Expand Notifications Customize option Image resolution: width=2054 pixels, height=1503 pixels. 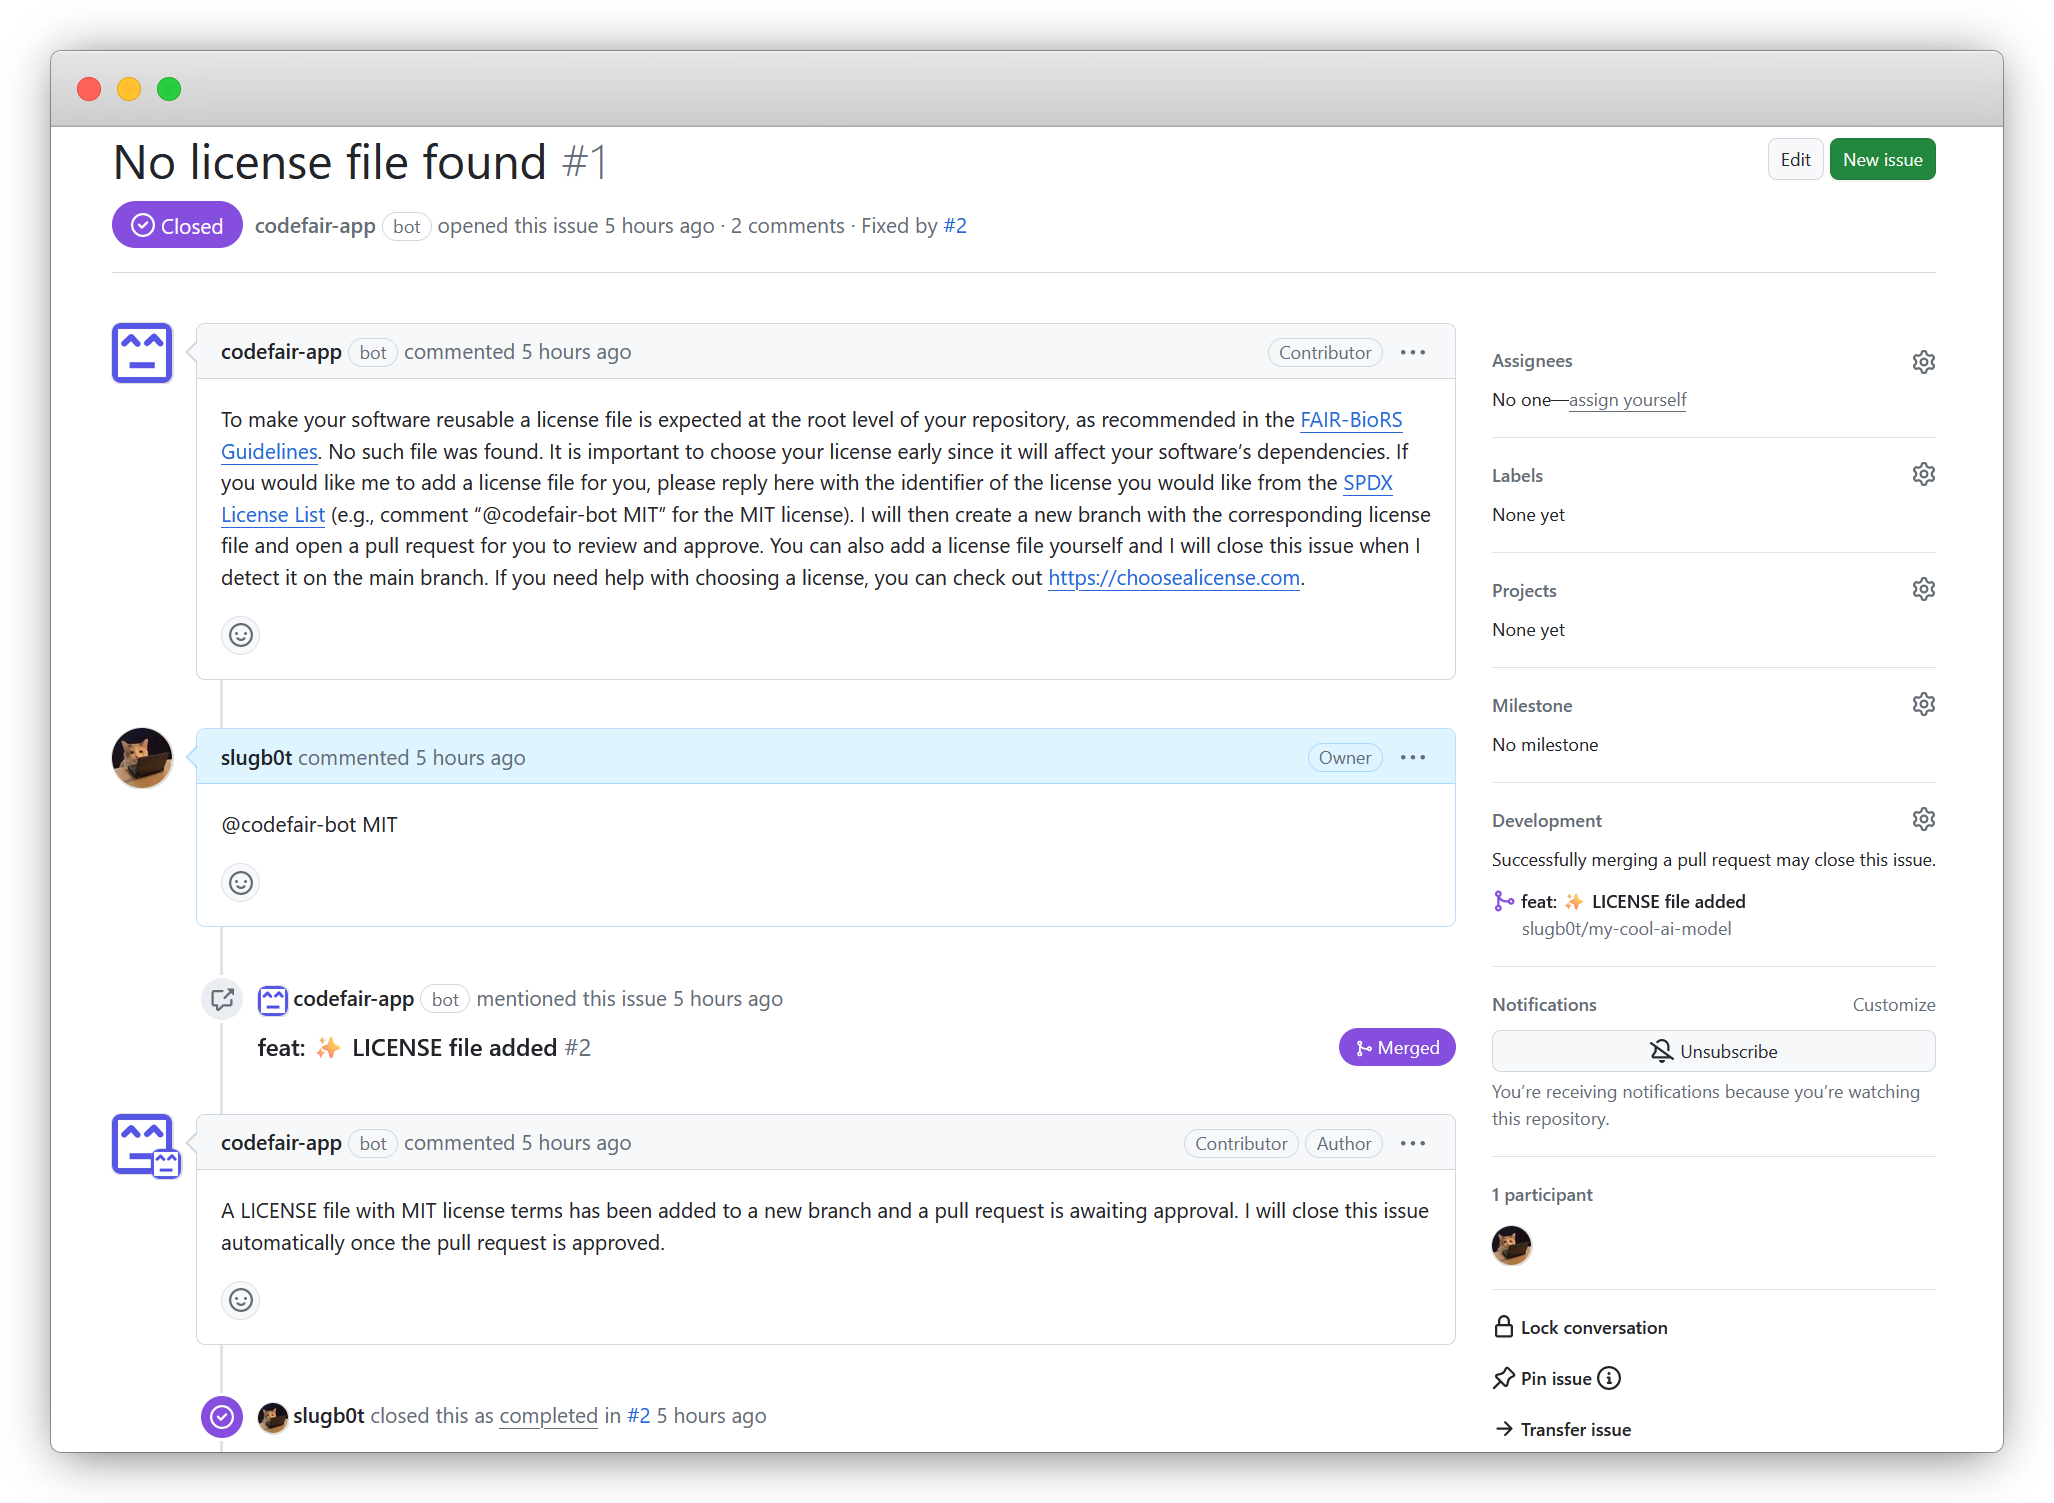click(x=1895, y=1004)
